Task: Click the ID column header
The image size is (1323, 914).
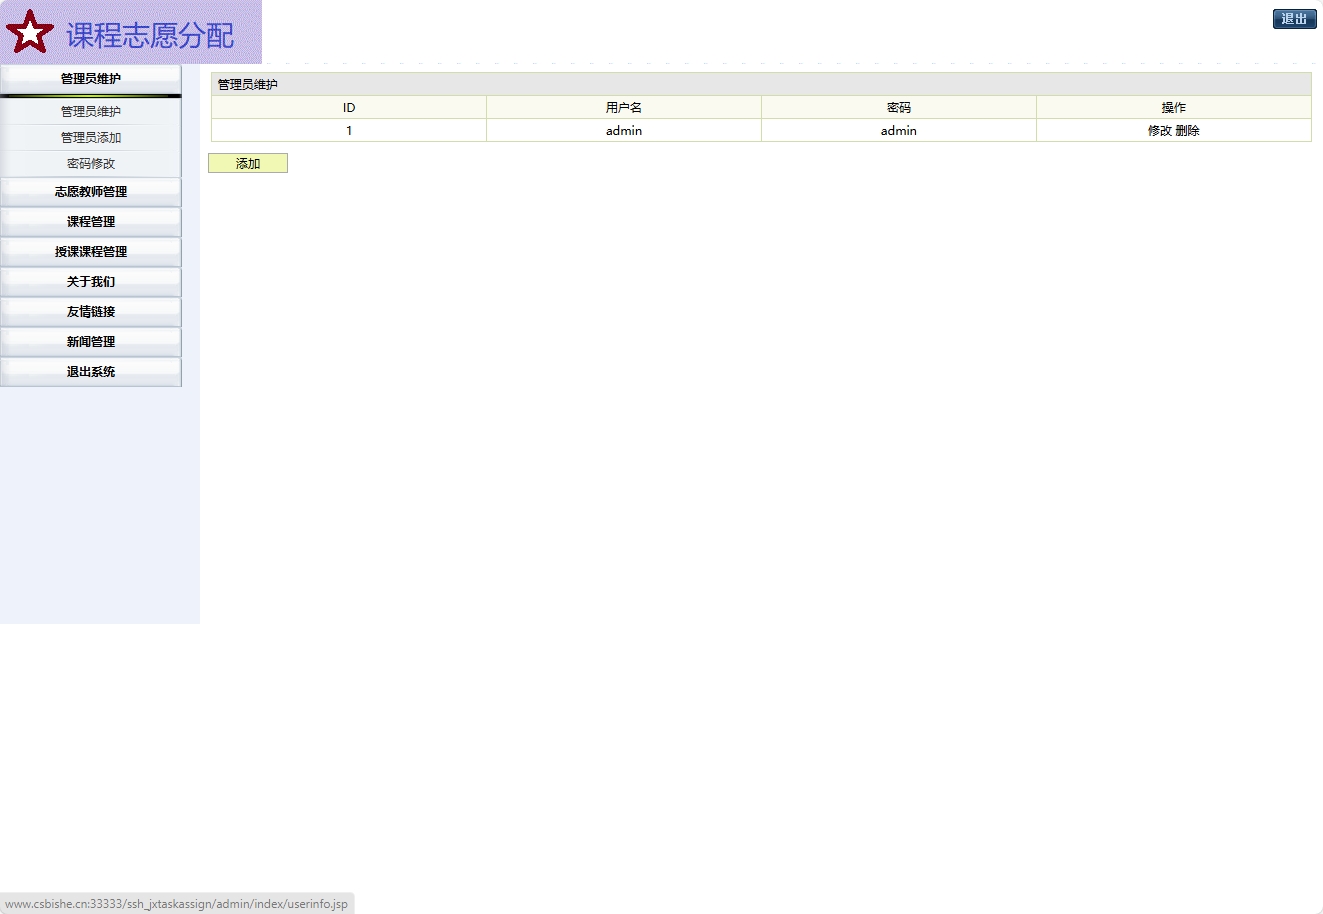Action: (x=349, y=108)
